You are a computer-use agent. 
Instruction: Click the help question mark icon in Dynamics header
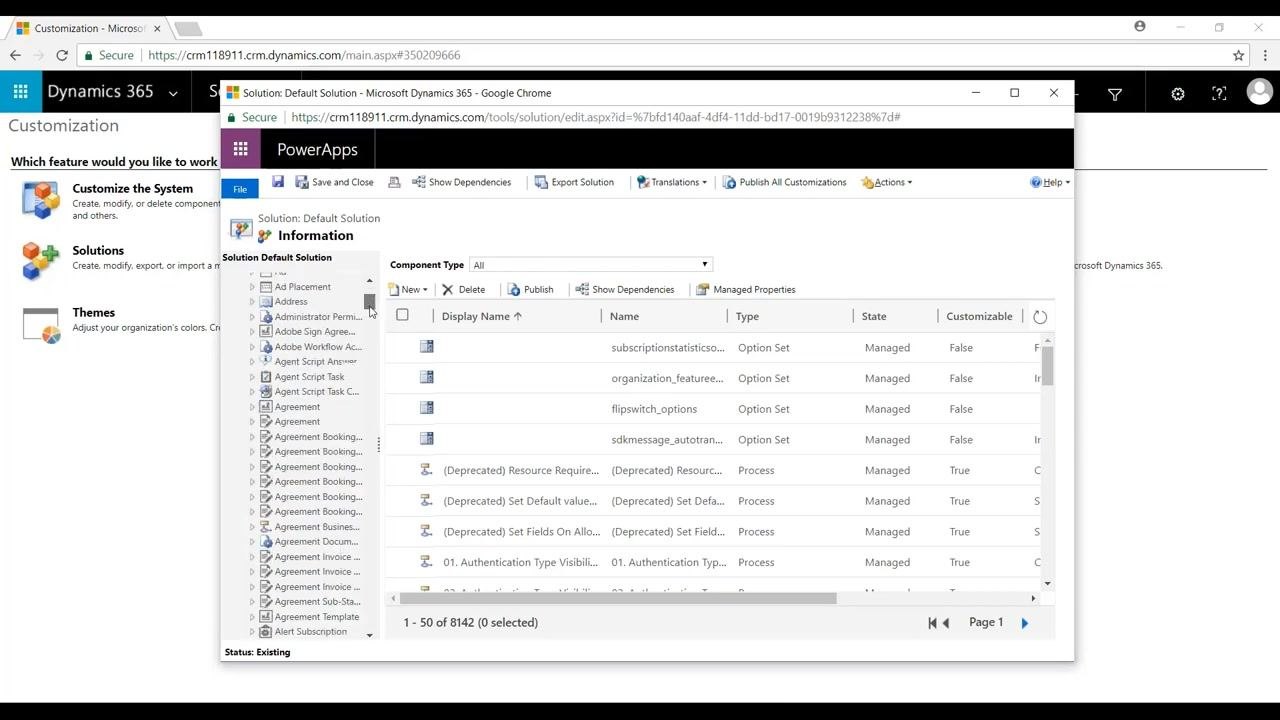[x=1219, y=93]
